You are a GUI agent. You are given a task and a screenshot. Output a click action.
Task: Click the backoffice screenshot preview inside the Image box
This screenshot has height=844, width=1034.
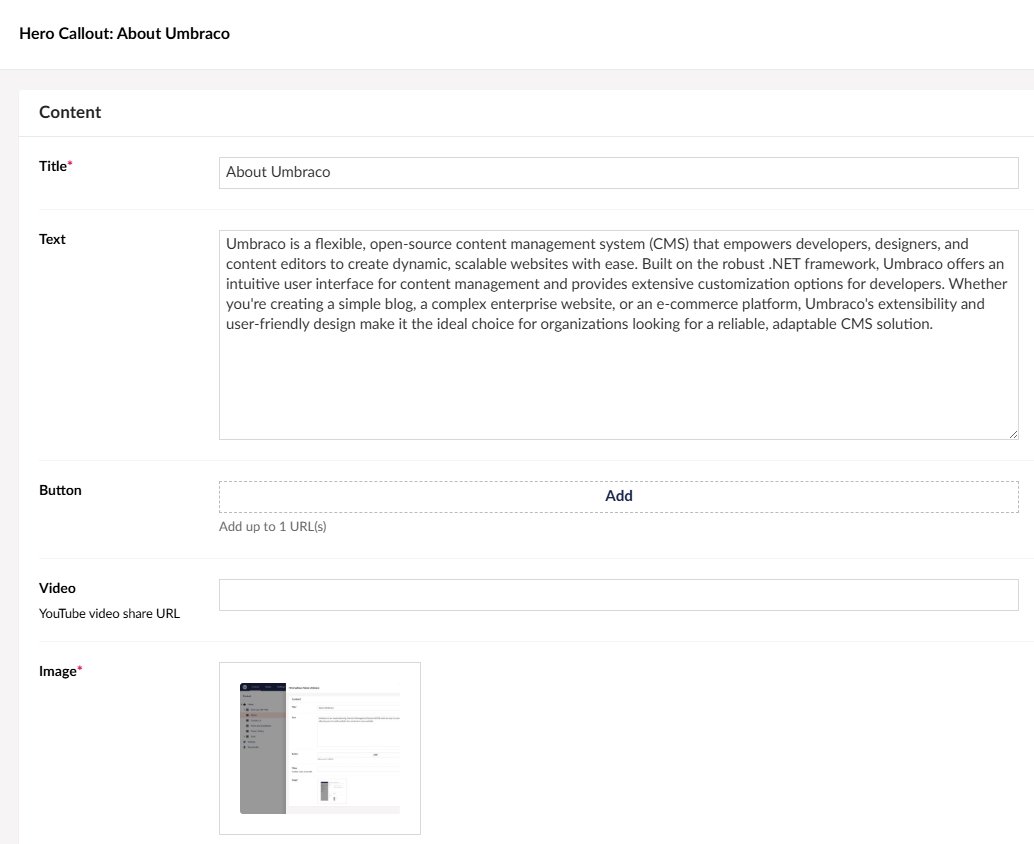coord(320,747)
